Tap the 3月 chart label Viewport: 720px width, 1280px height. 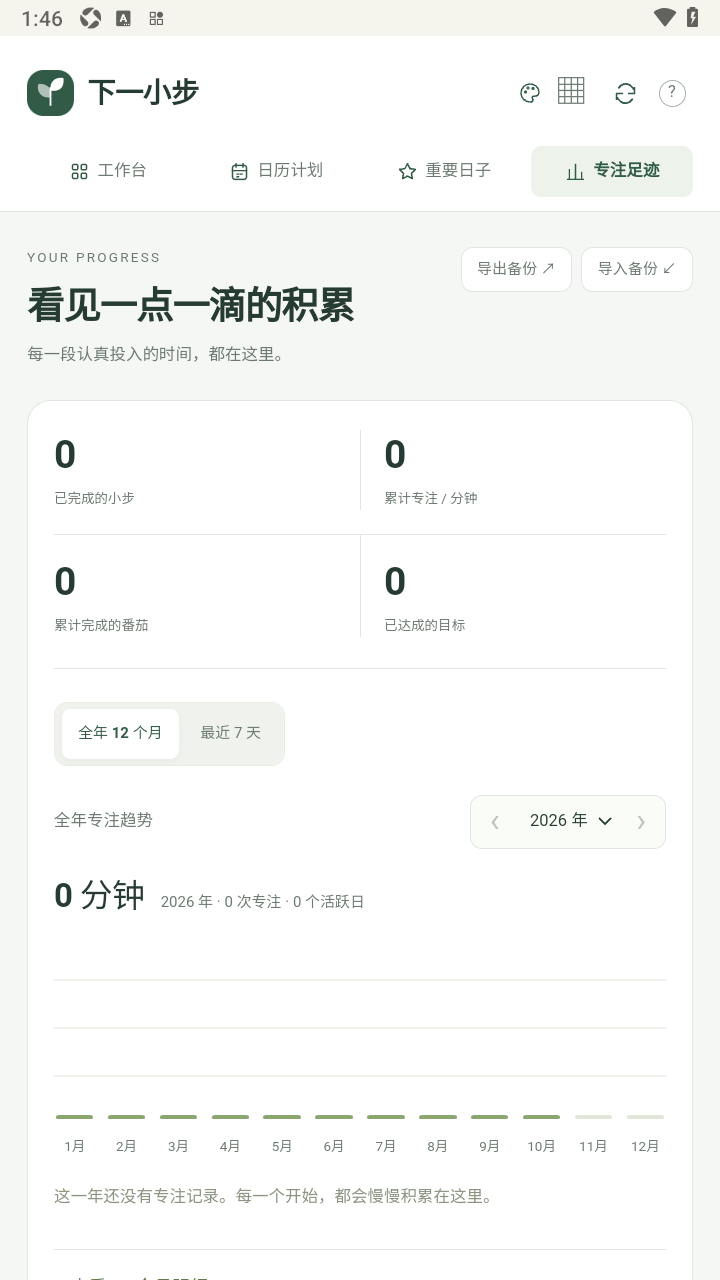tap(178, 1146)
